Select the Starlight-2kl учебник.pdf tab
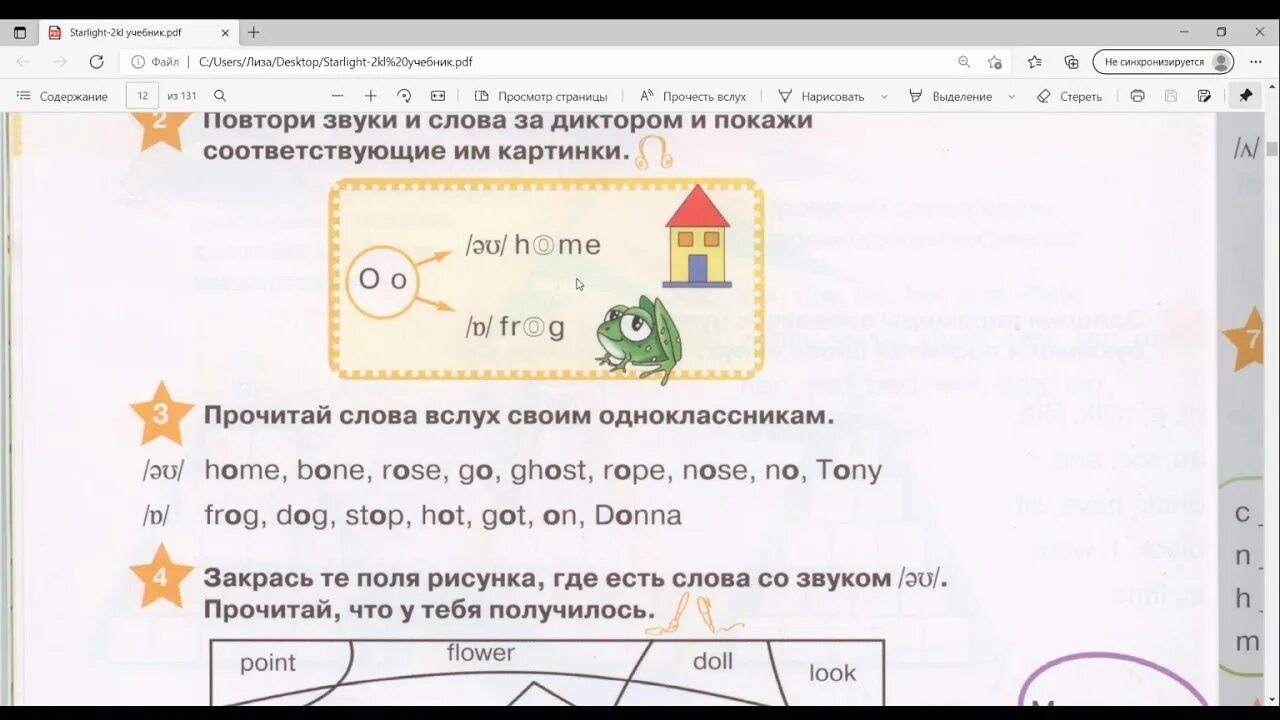 coord(139,33)
